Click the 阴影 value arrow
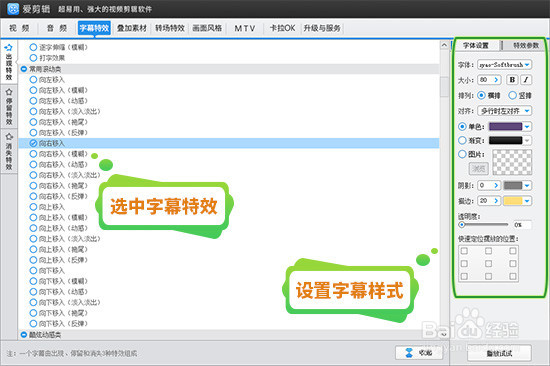 496,185
